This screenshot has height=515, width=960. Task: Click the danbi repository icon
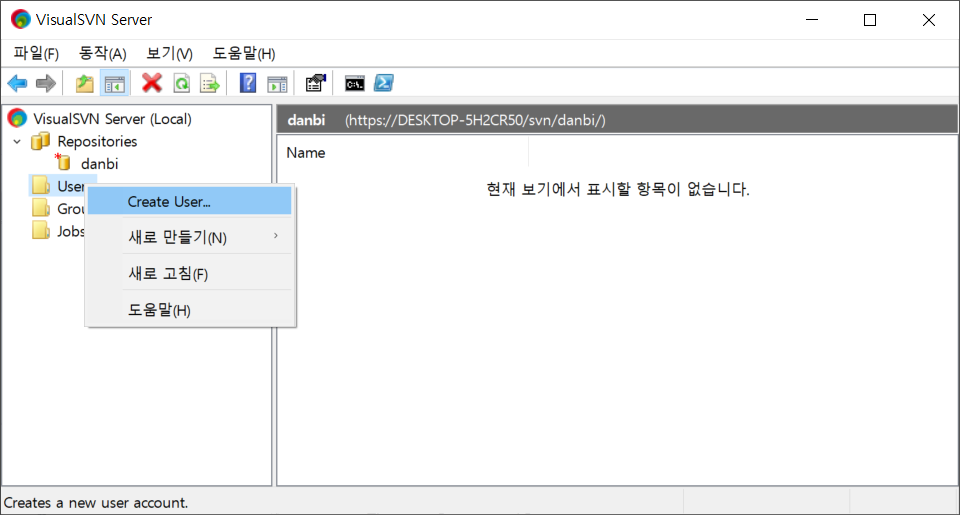coord(63,162)
